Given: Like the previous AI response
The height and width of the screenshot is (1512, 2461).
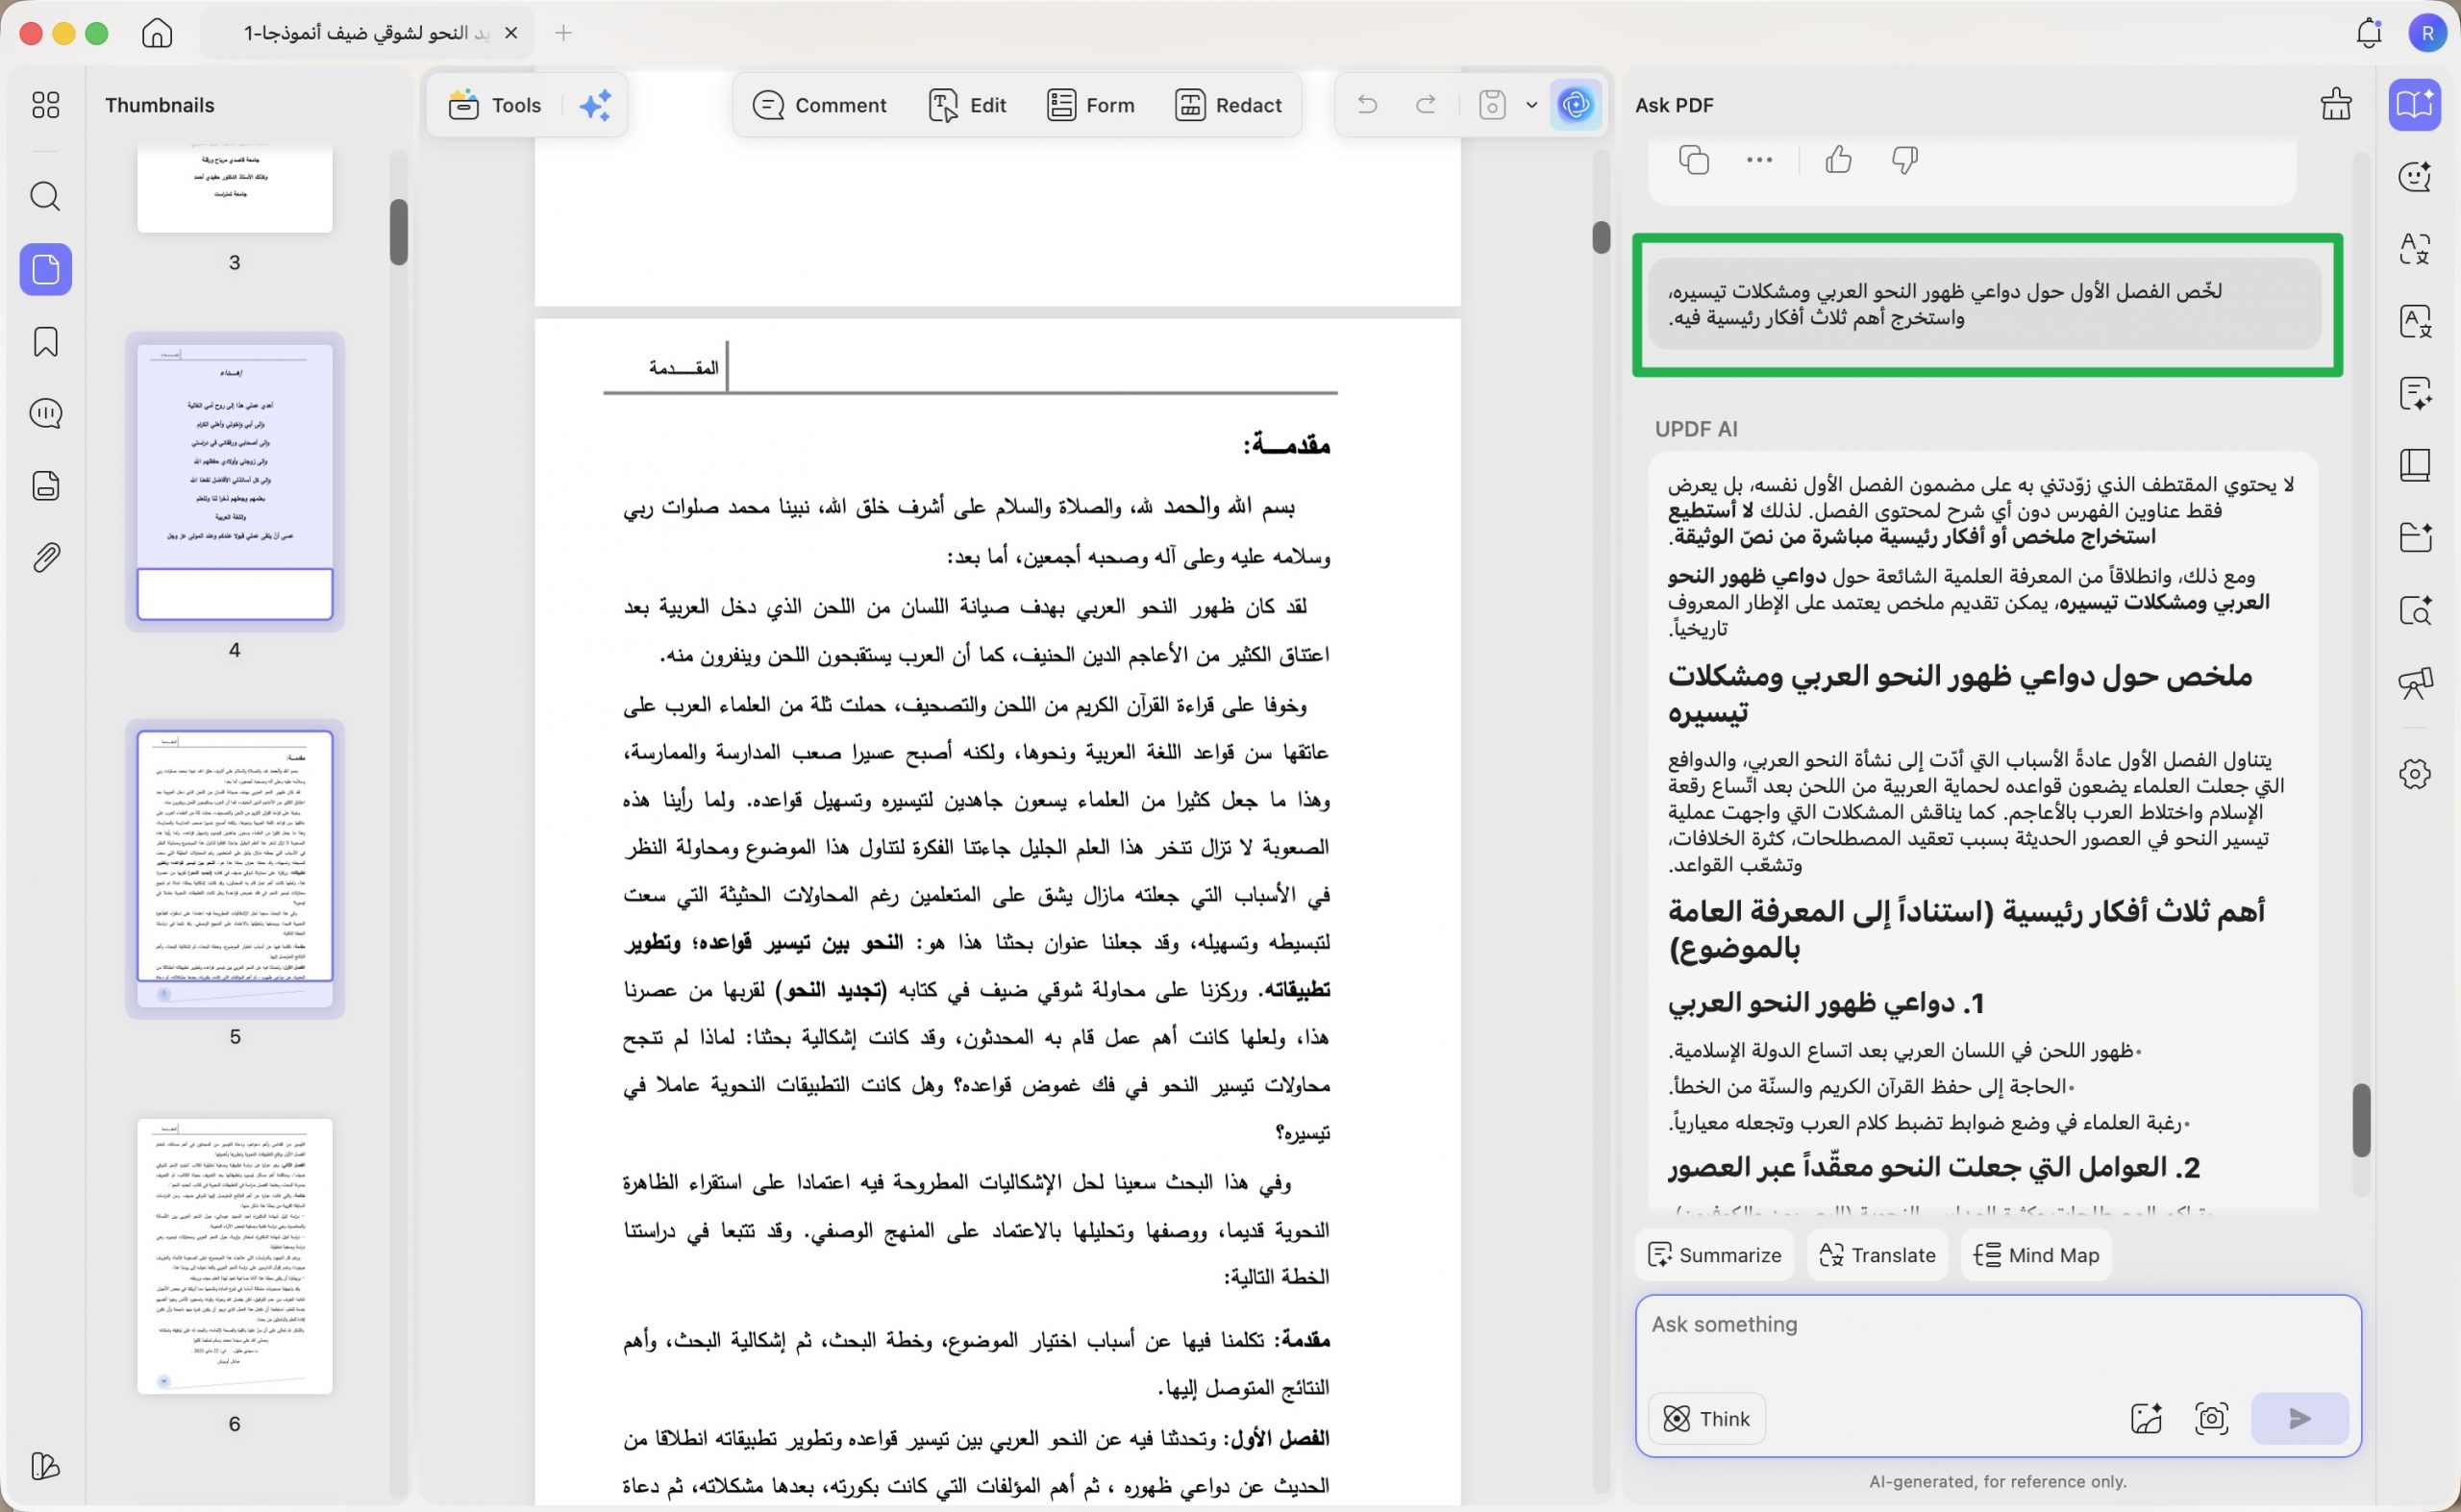Looking at the screenshot, I should (x=1838, y=159).
